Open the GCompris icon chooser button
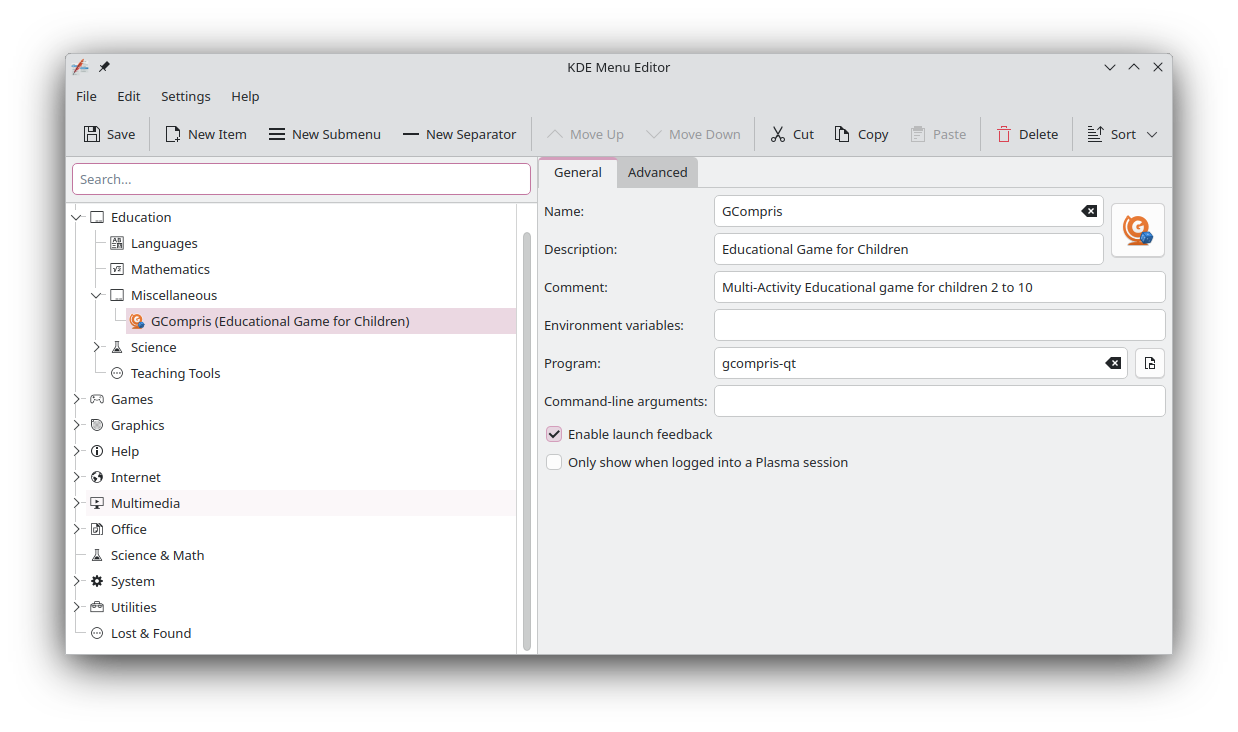This screenshot has height=732, width=1238. pos(1137,229)
